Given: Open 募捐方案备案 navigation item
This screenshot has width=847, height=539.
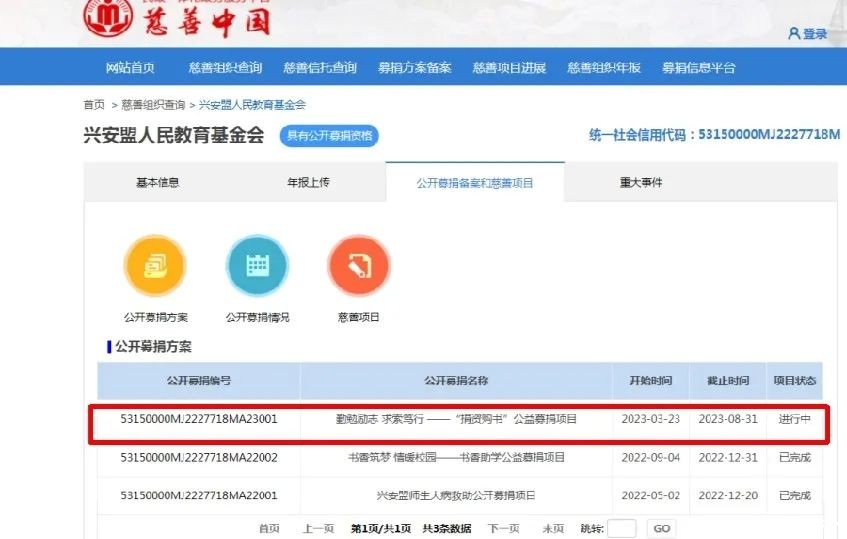Looking at the screenshot, I should (x=415, y=68).
